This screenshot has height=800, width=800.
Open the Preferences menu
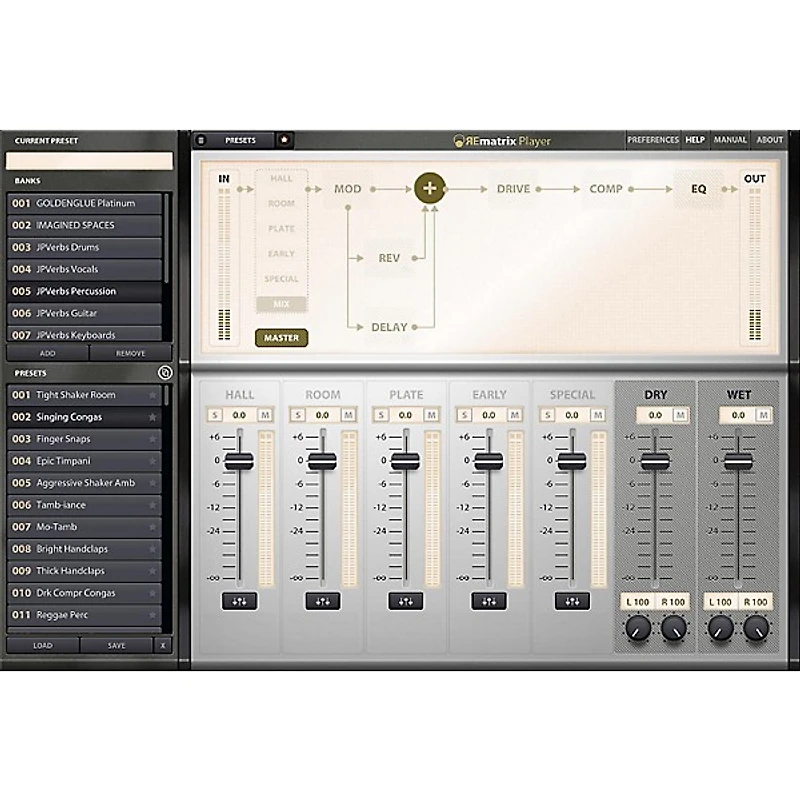(652, 140)
